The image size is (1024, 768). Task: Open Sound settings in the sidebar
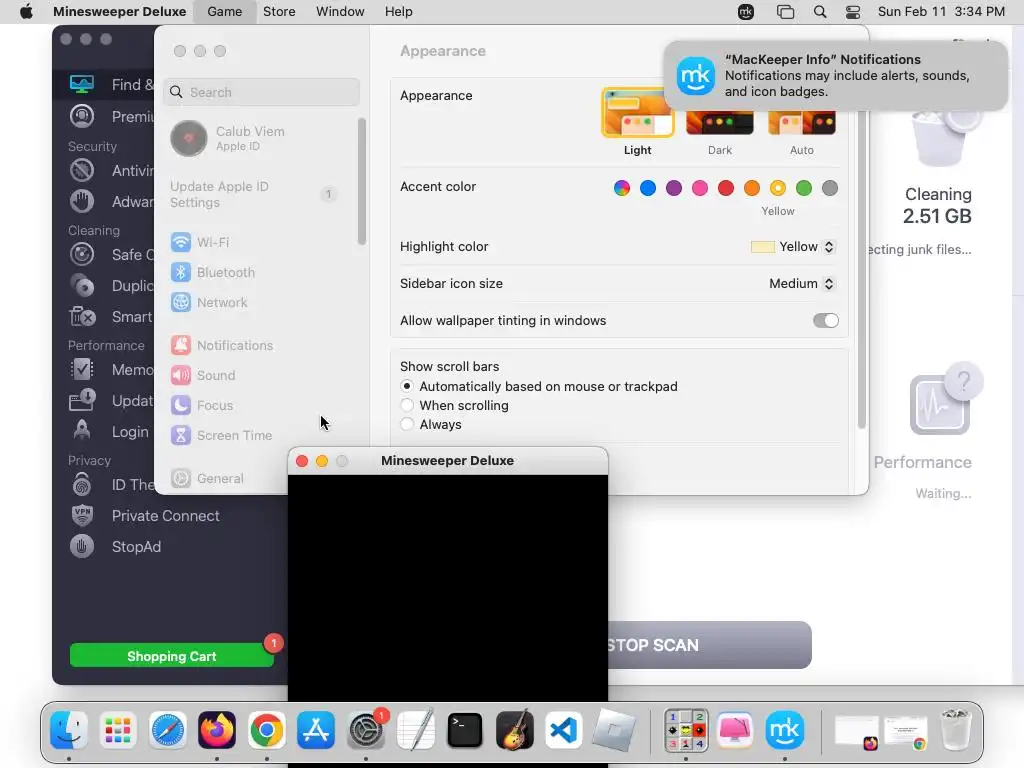pos(203,376)
